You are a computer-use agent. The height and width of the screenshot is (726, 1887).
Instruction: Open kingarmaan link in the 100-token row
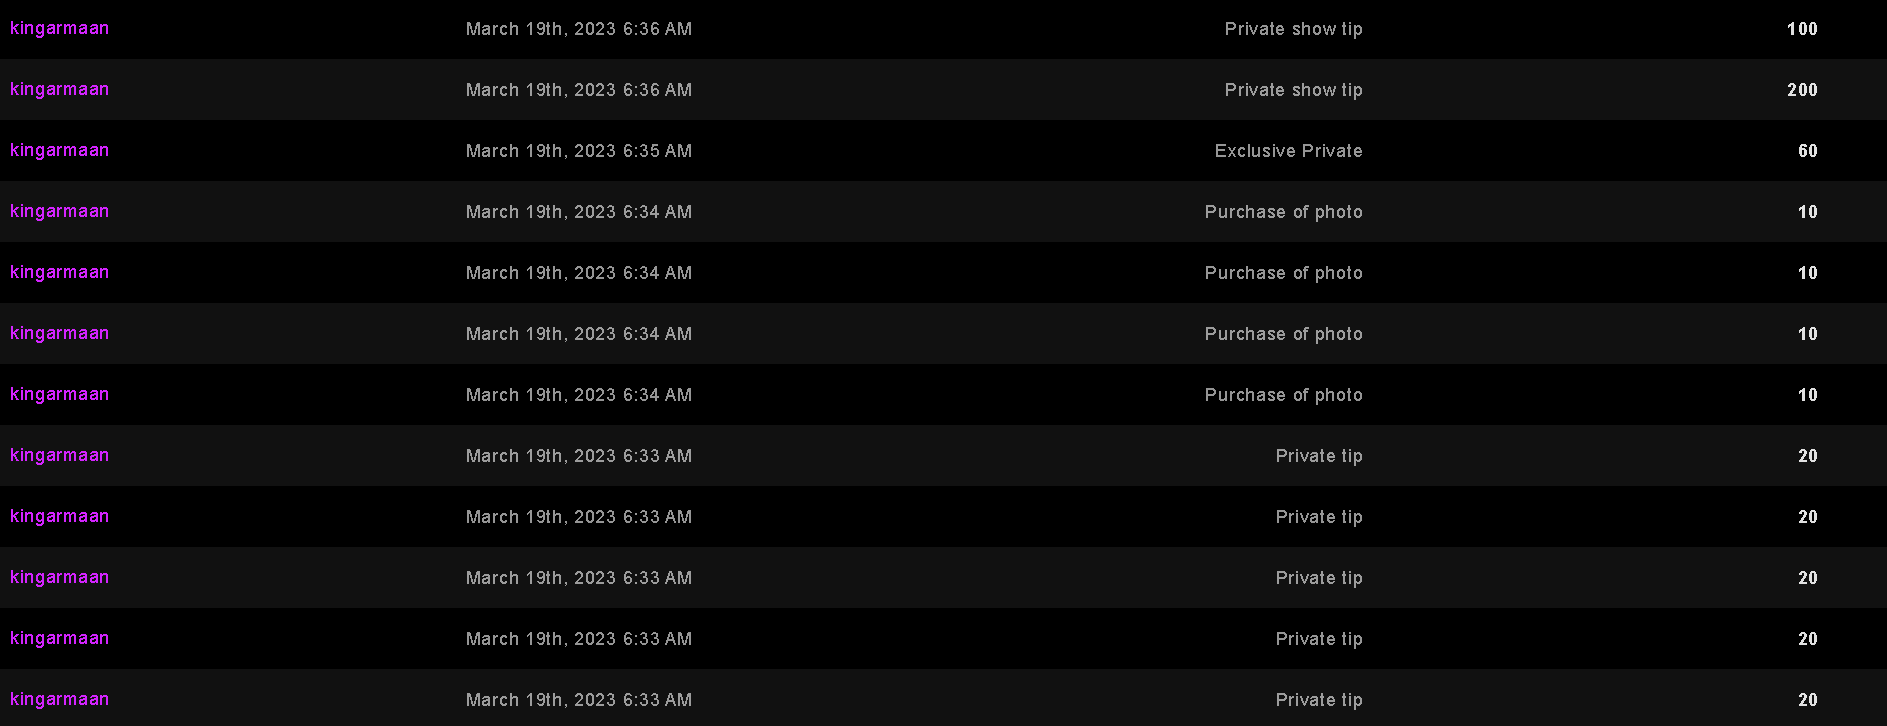pyautogui.click(x=59, y=28)
